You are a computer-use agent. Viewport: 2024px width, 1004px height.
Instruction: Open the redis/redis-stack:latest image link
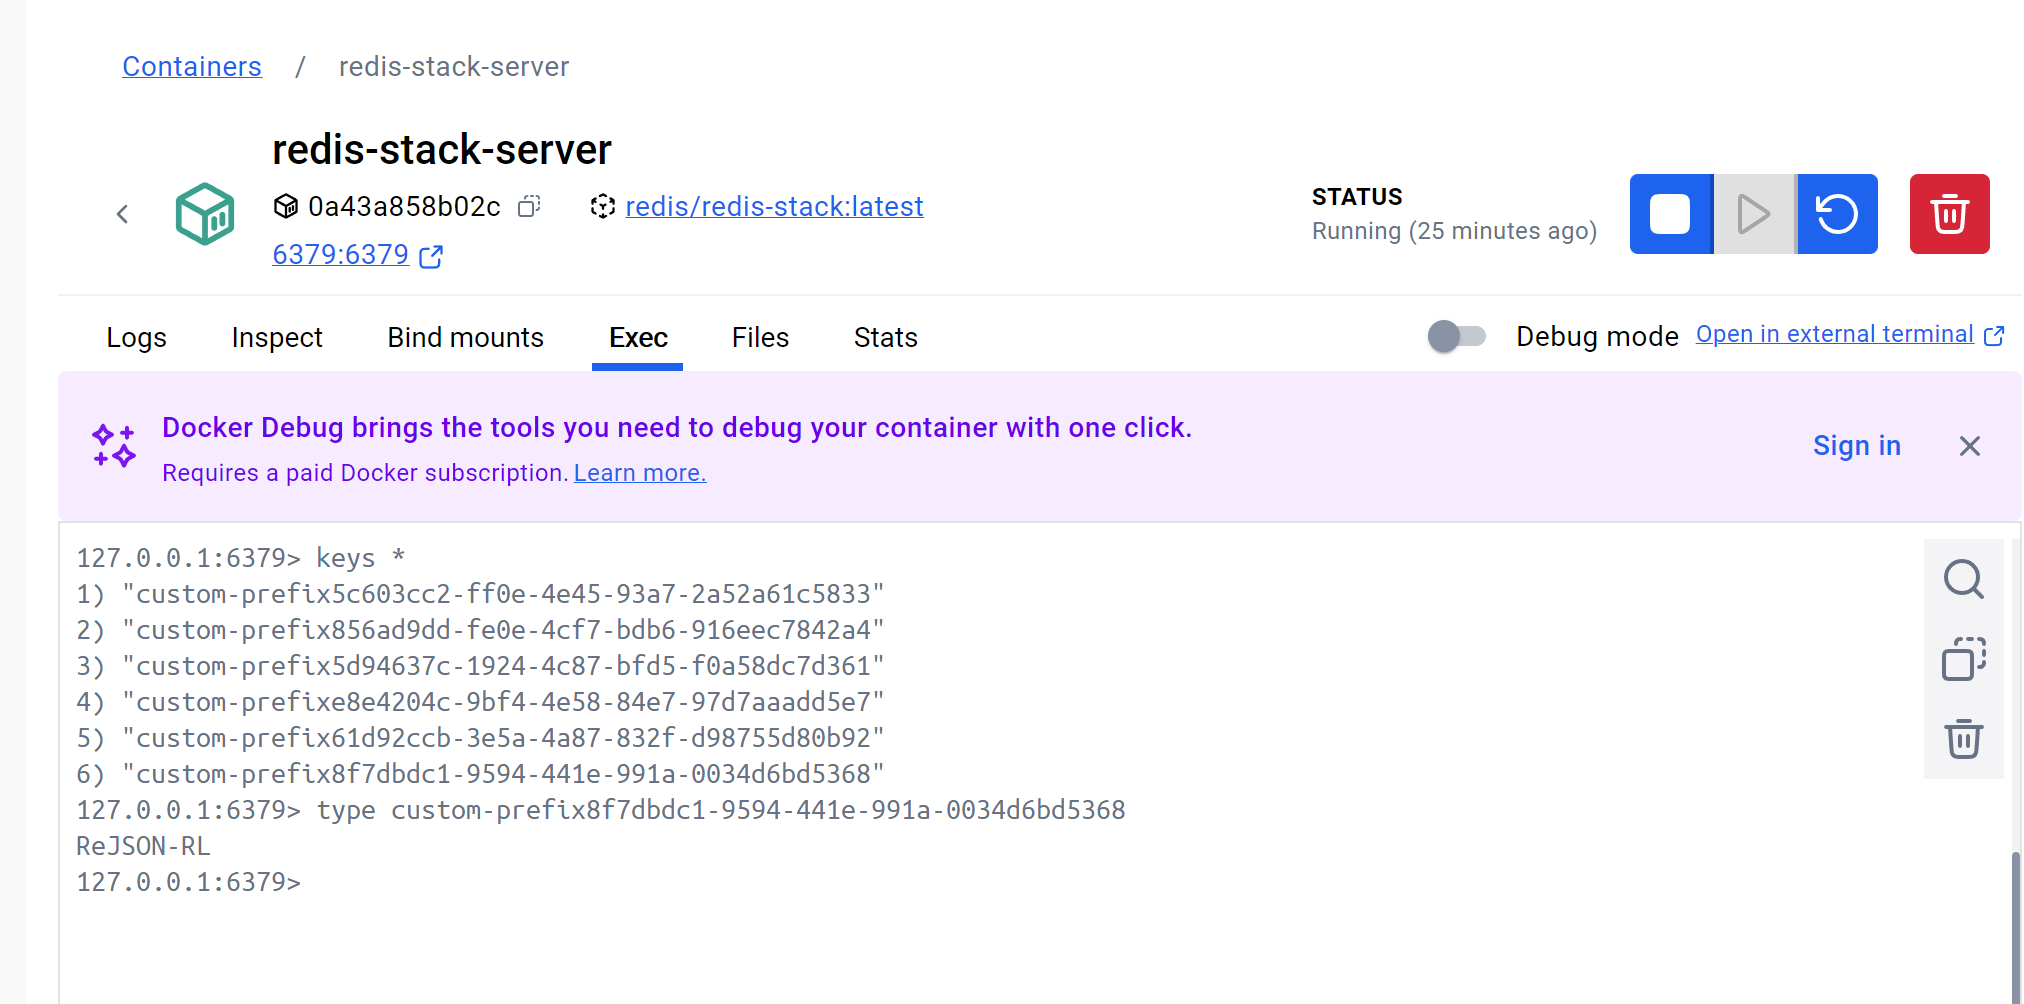[775, 206]
